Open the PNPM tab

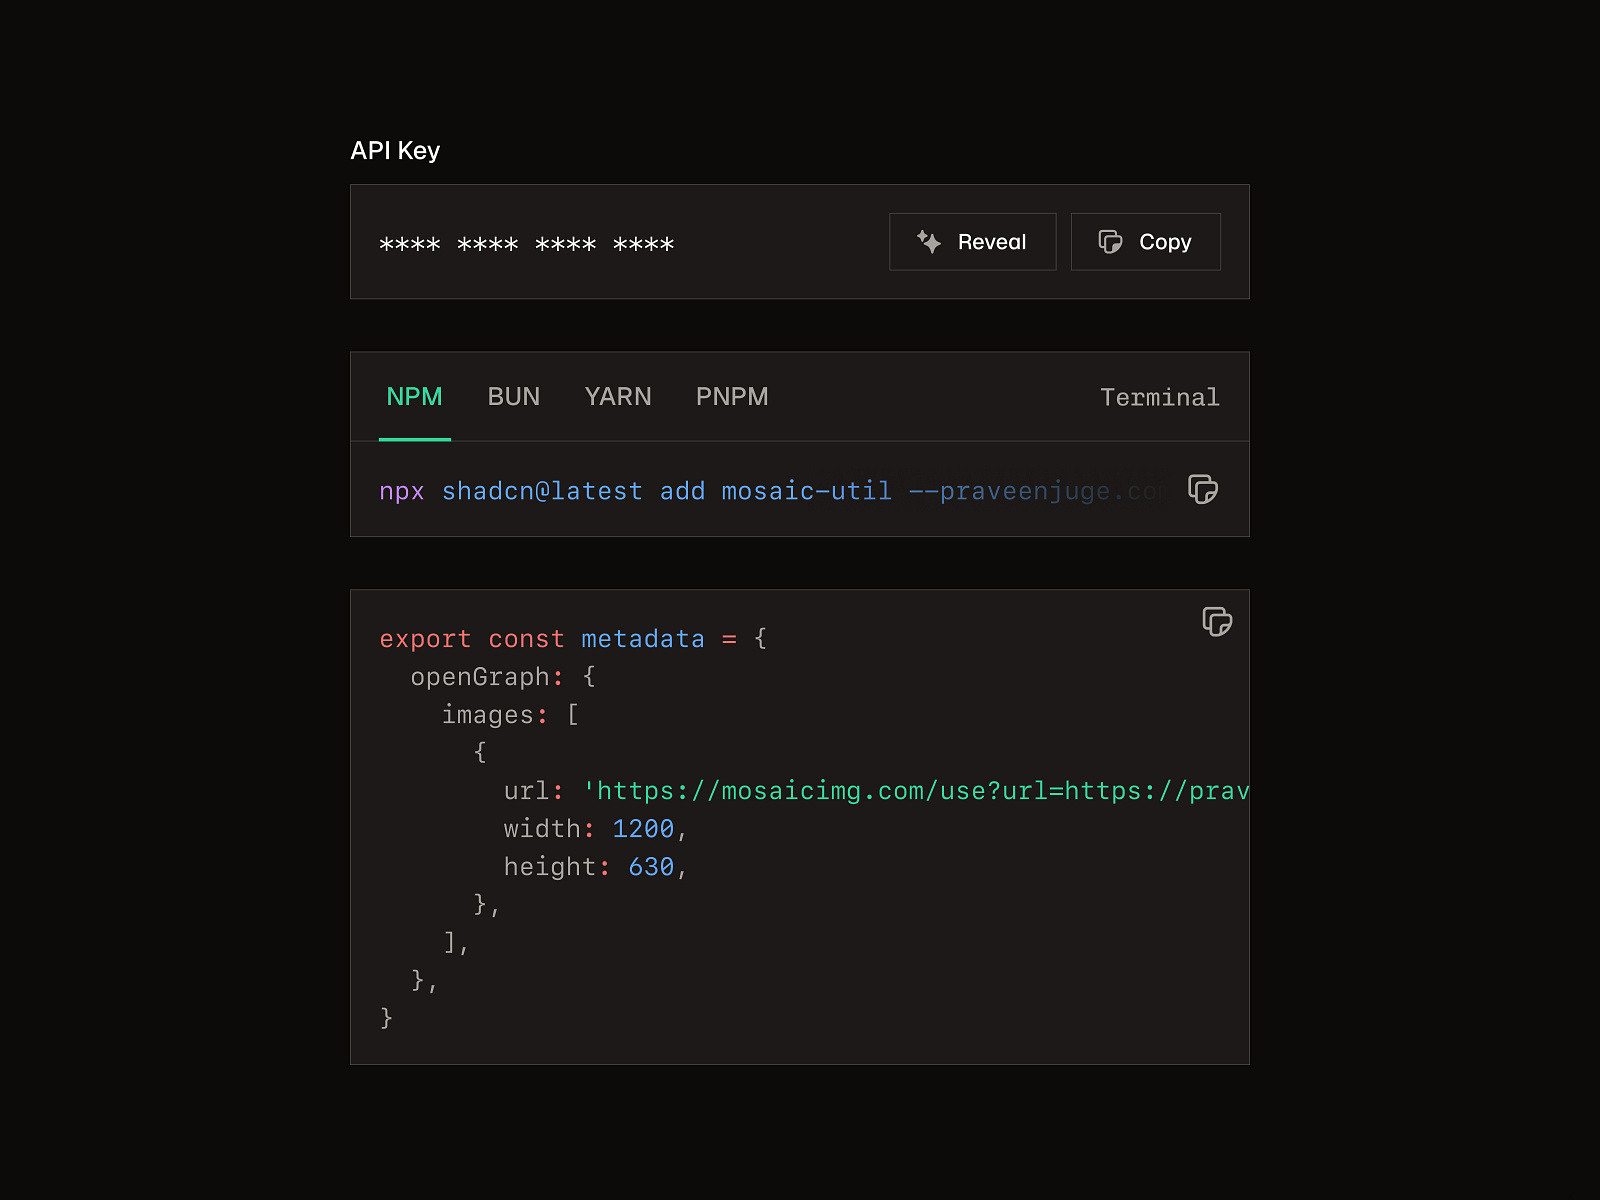pos(732,397)
